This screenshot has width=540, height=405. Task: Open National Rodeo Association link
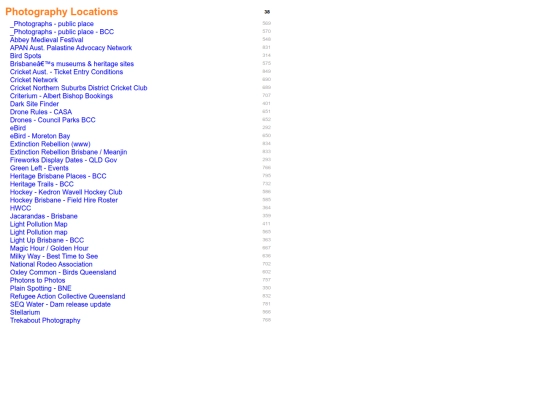51,264
